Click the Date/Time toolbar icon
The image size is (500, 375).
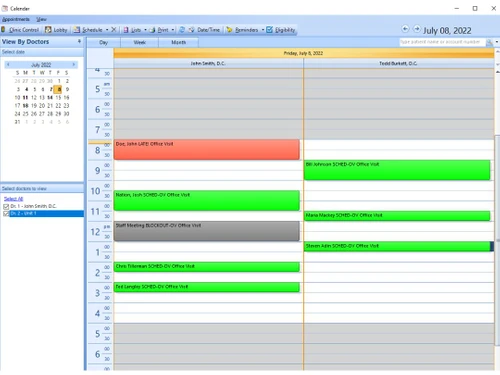click(x=191, y=30)
